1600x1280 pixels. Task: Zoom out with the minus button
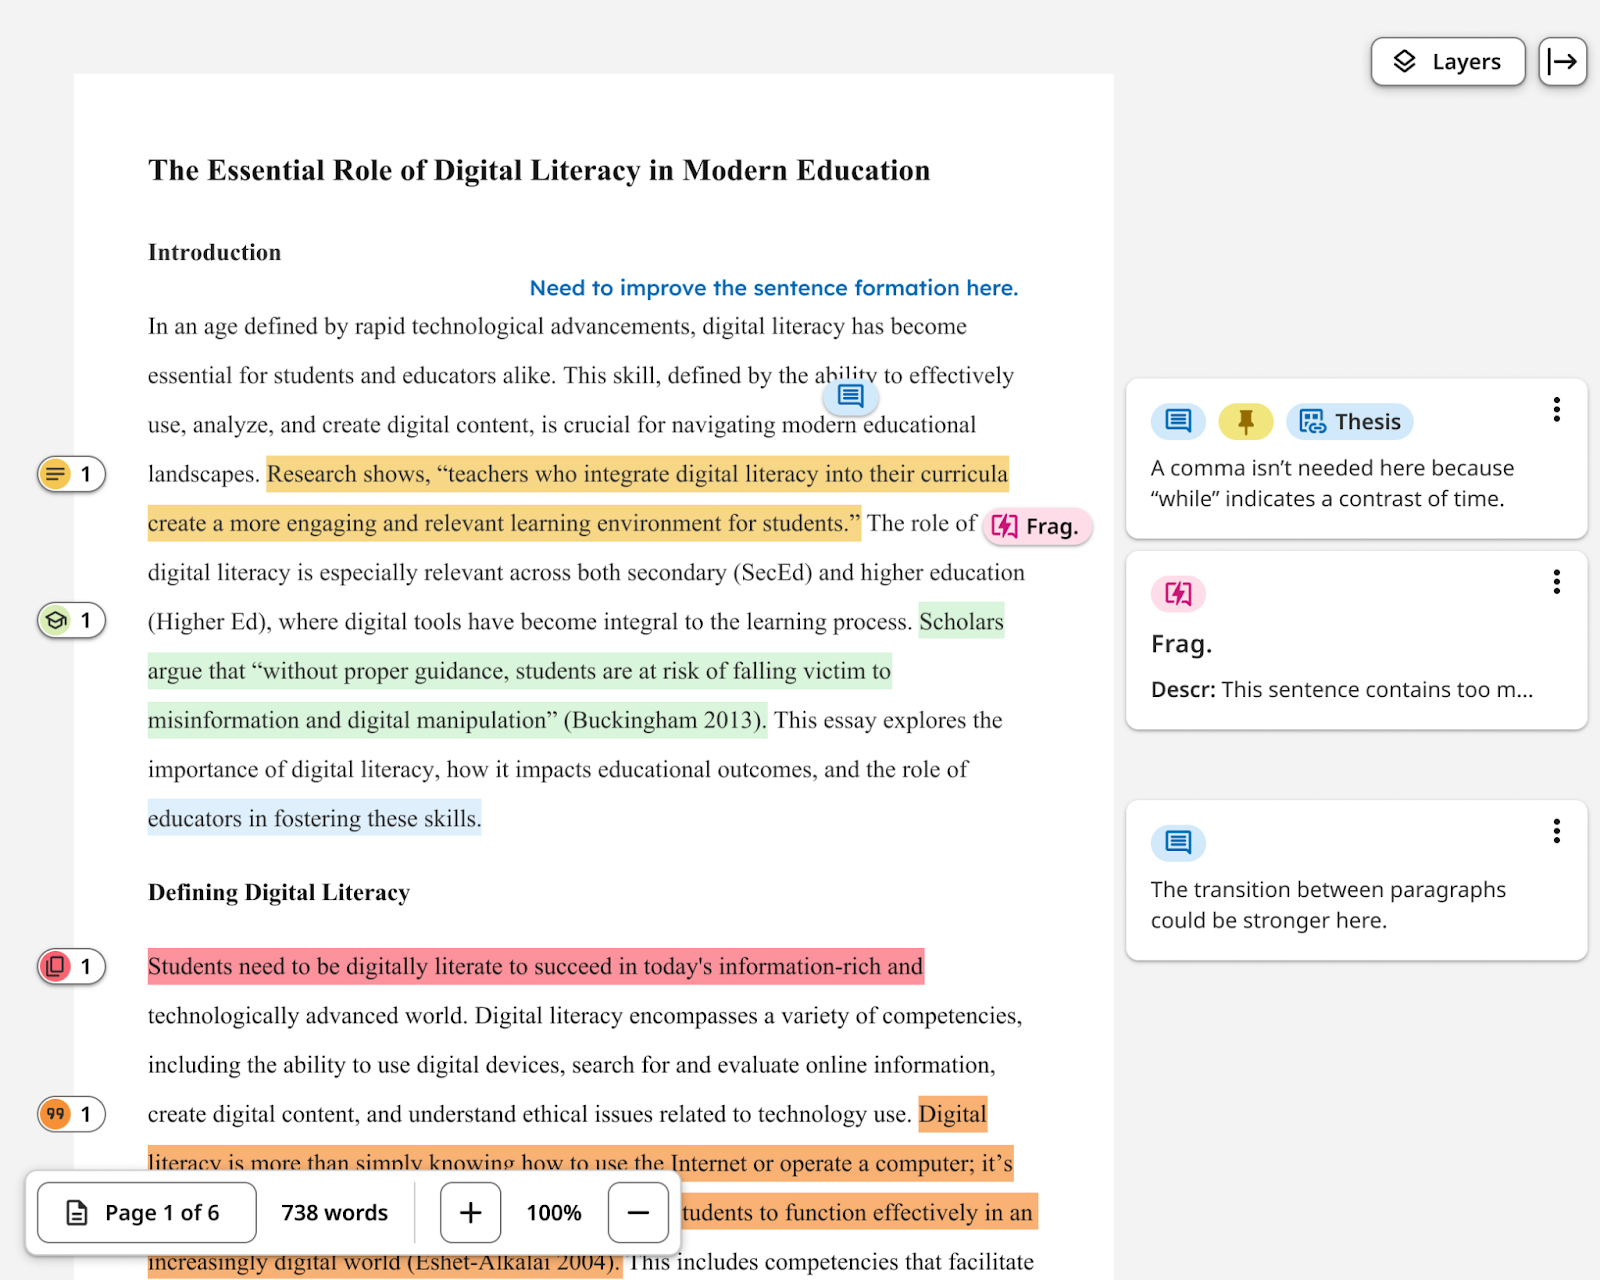point(638,1213)
